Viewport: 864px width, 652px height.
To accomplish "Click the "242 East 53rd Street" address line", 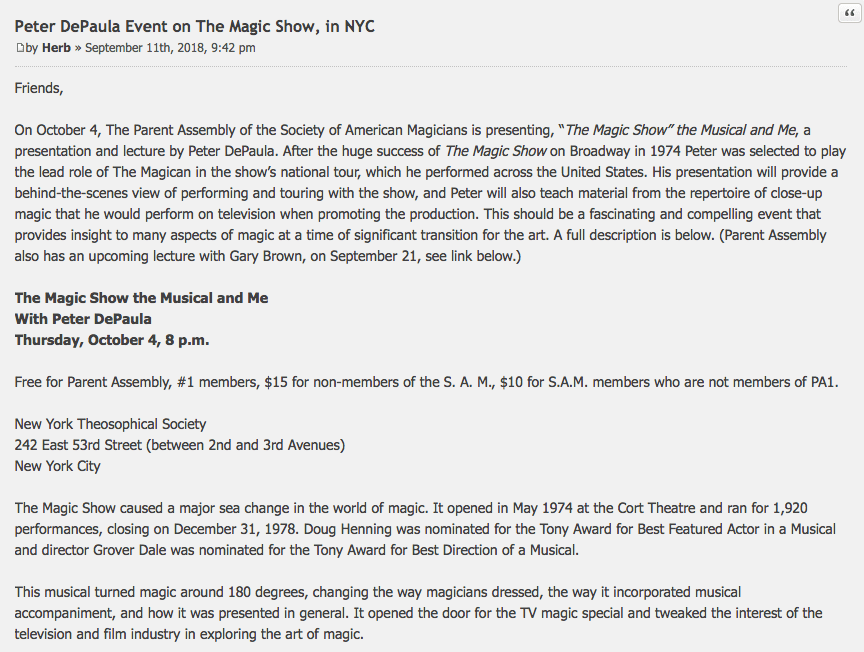I will pyautogui.click(x=180, y=445).
